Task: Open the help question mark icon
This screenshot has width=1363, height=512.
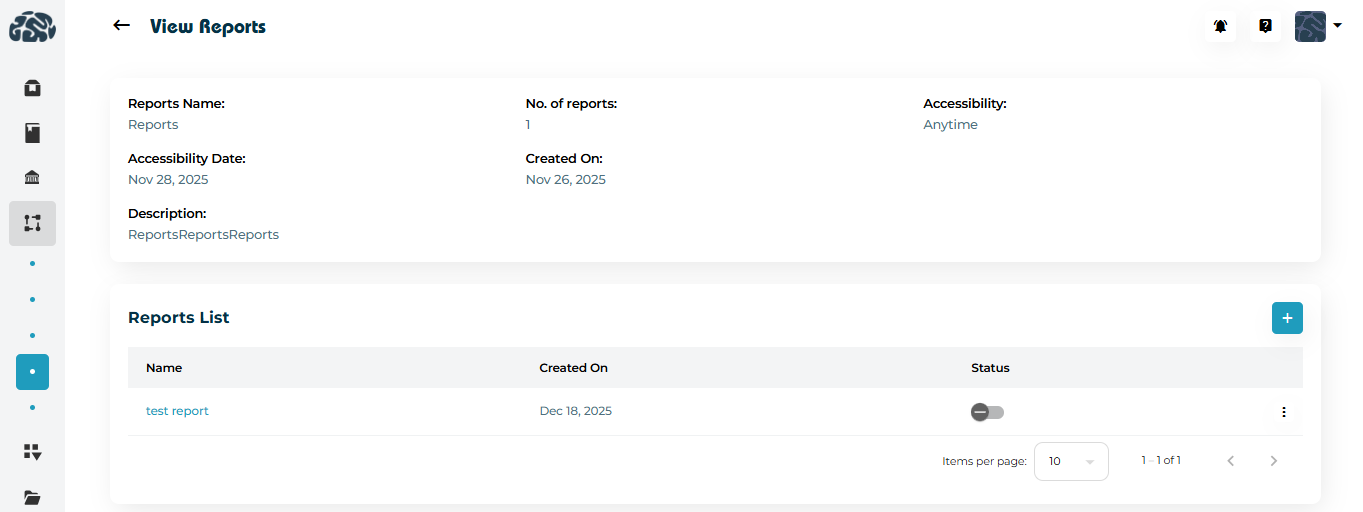Action: (1265, 27)
